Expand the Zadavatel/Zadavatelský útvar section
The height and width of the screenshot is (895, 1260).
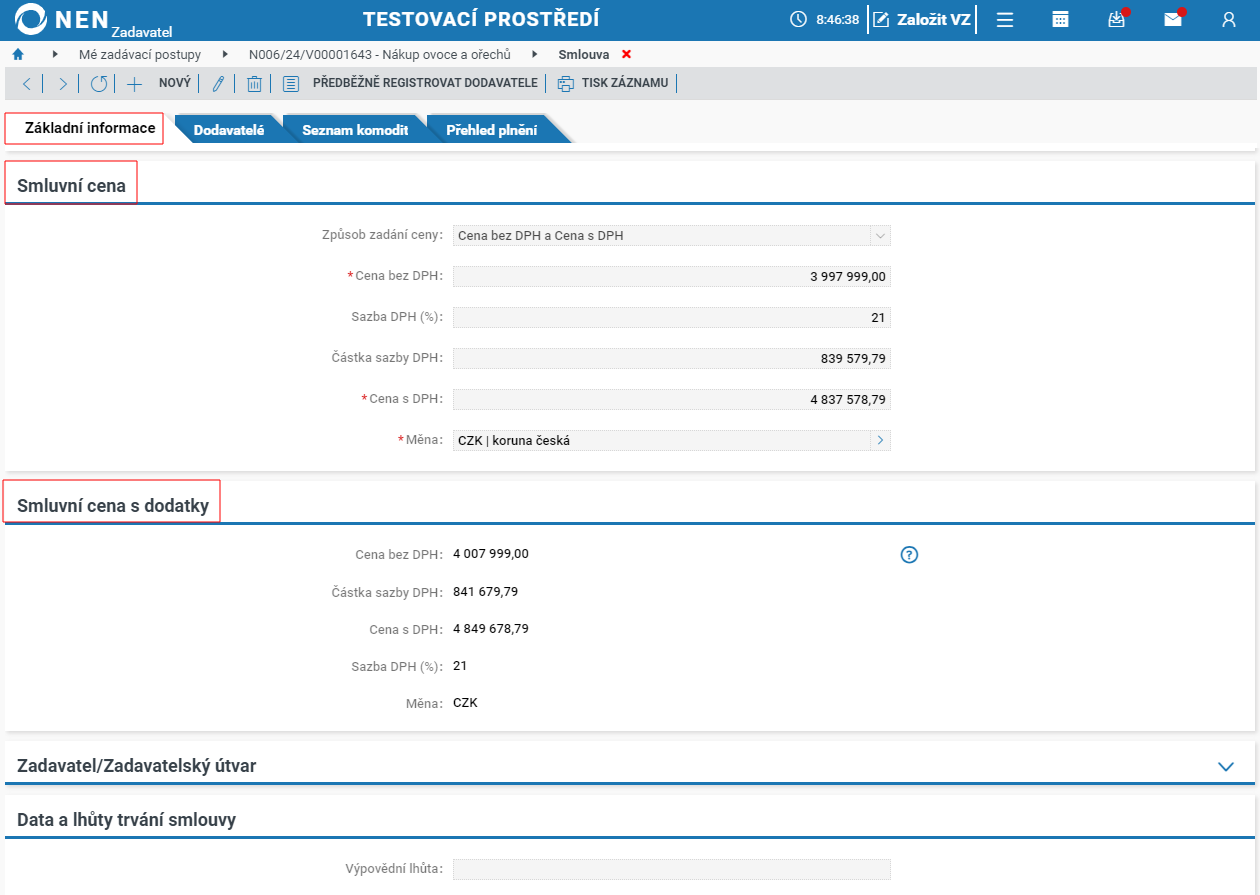[x=1226, y=766]
